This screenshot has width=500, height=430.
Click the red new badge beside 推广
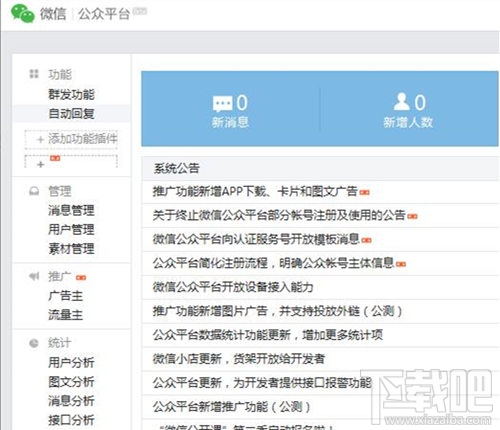[81, 277]
